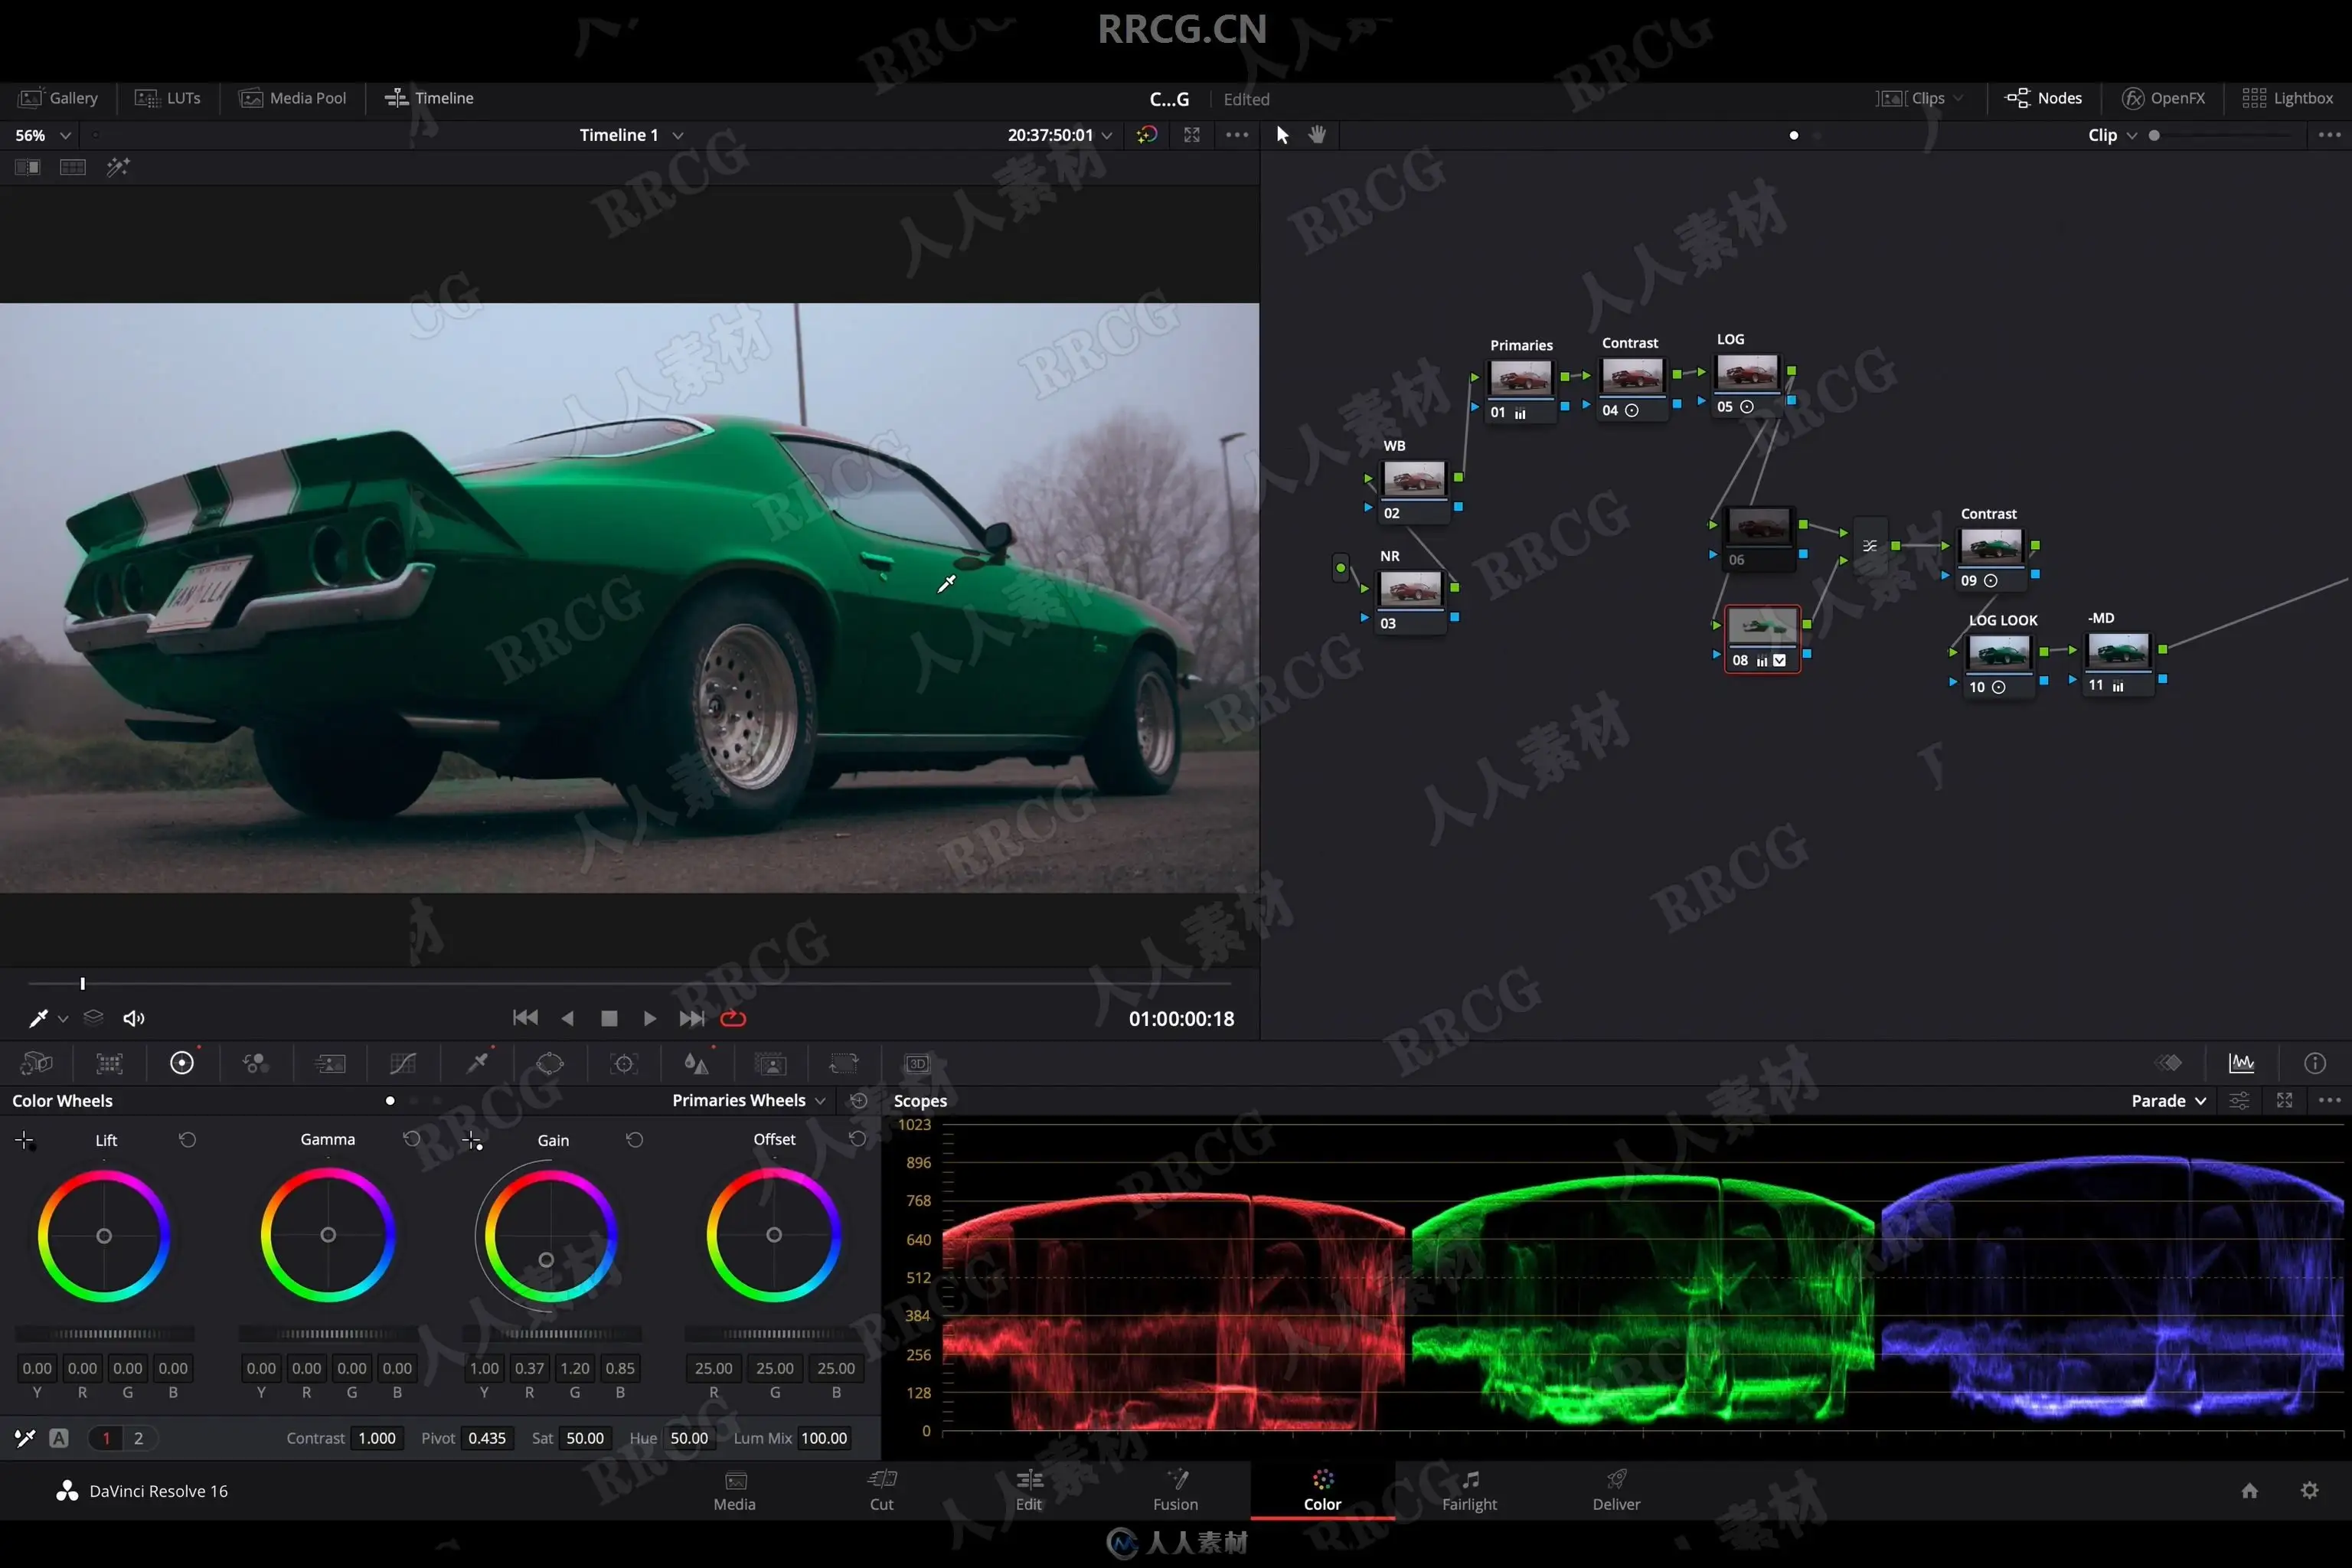Open the Qualifier eyedropper palette
This screenshot has width=2352, height=1568.
pos(478,1063)
